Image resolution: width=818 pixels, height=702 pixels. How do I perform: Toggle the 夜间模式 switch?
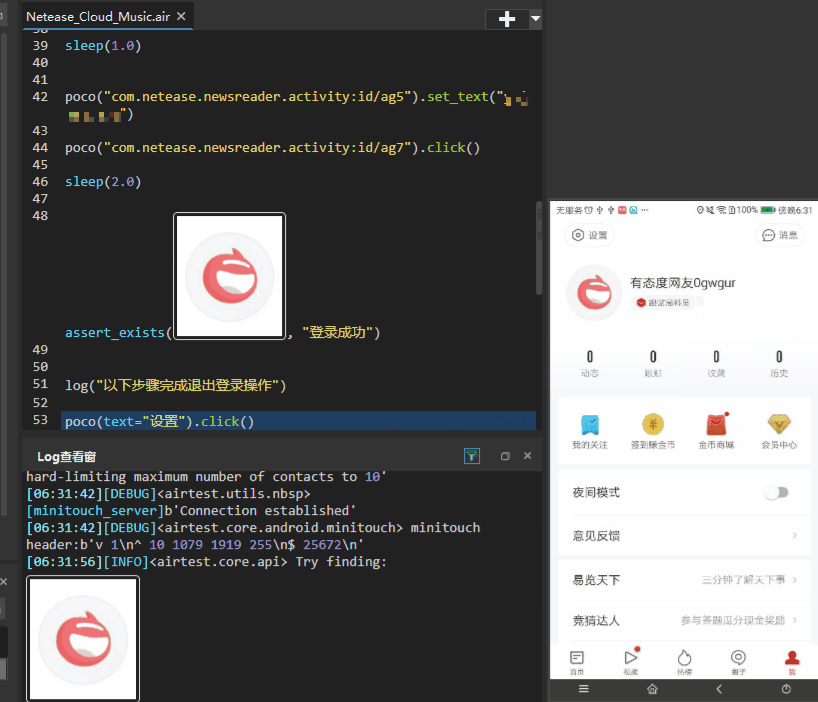[776, 492]
